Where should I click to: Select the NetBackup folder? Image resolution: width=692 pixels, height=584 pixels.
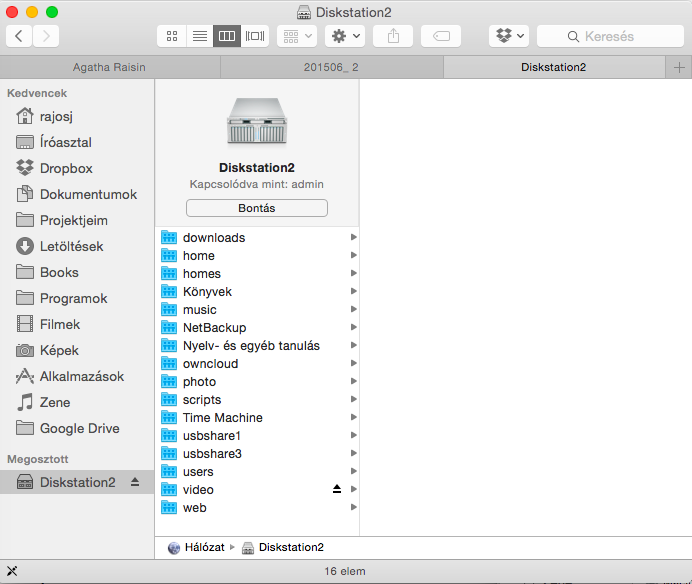[x=257, y=328]
